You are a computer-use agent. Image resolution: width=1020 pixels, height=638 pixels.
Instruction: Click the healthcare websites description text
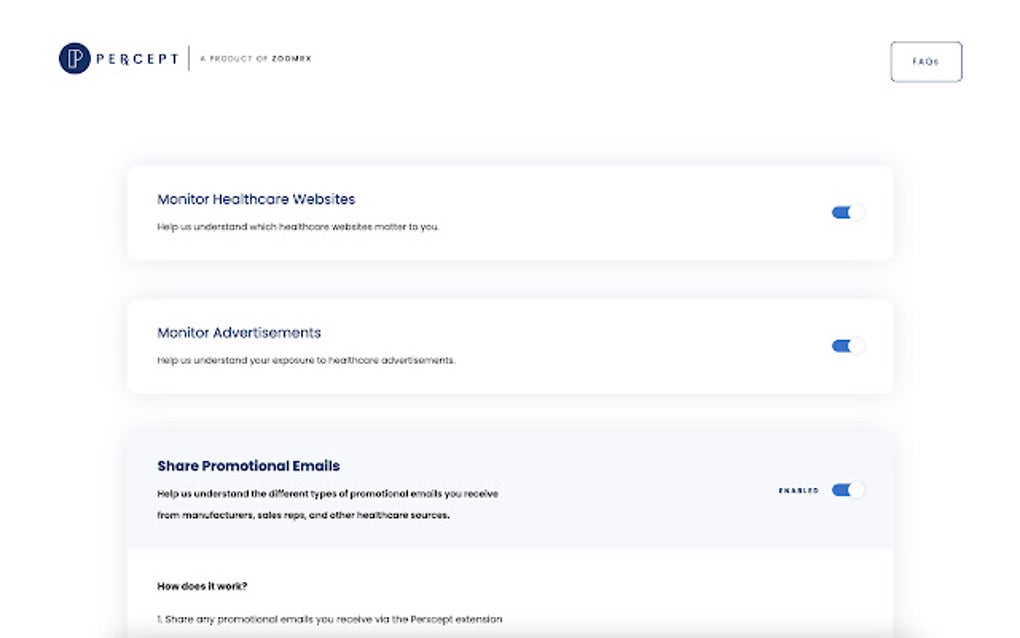coord(297,227)
